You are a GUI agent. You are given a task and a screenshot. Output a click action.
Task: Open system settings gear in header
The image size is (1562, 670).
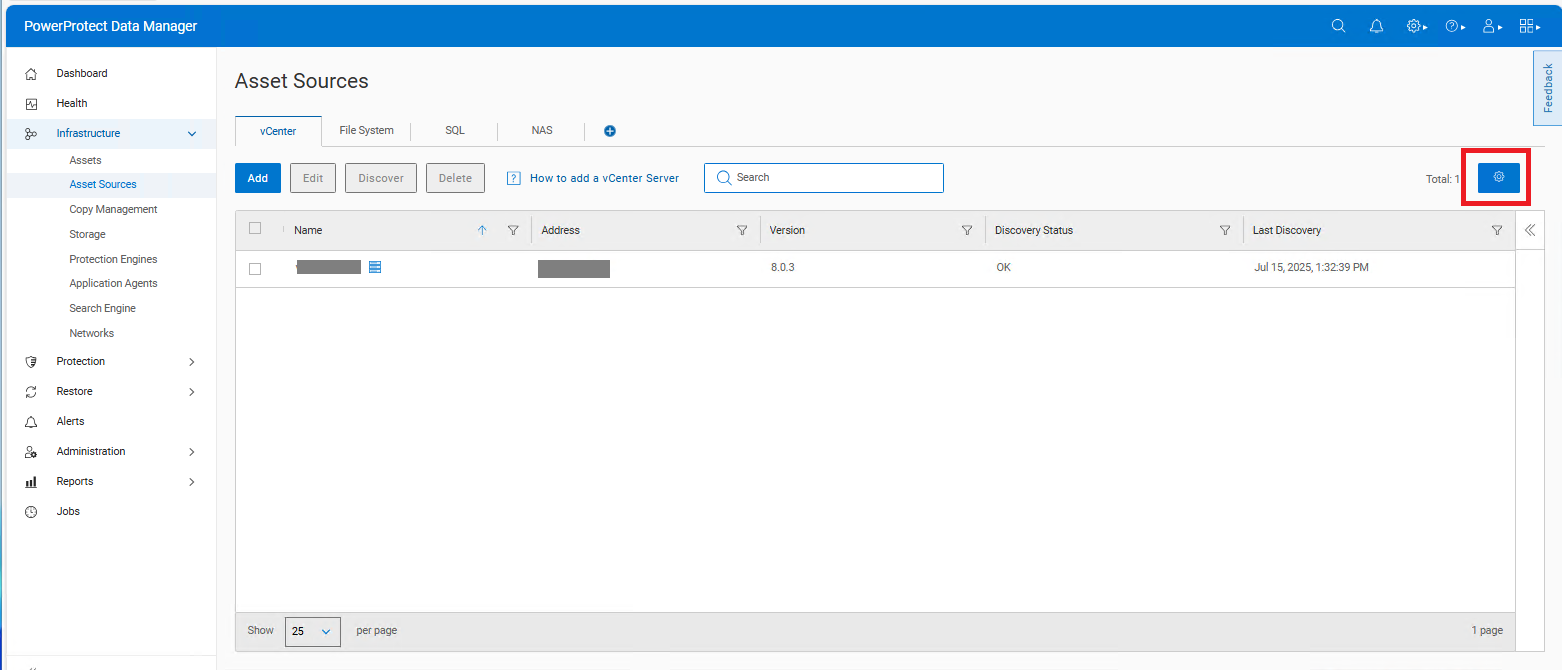click(1416, 26)
